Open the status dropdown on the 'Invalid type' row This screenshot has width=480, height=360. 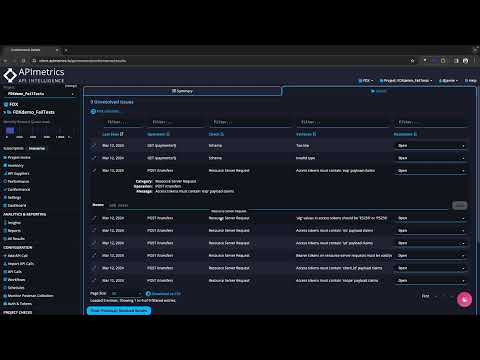click(x=431, y=158)
